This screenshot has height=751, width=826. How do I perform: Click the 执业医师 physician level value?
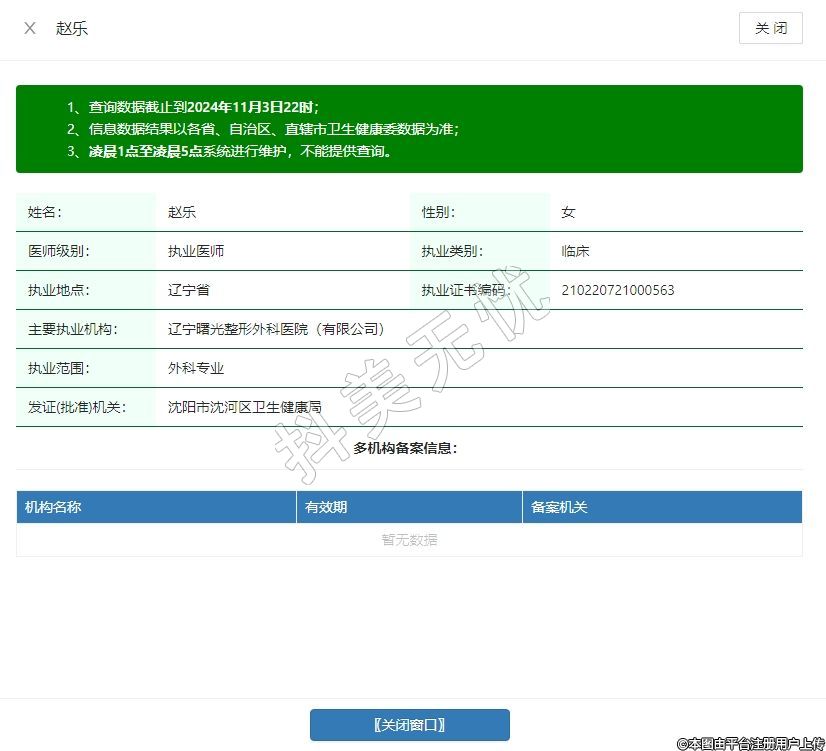196,251
